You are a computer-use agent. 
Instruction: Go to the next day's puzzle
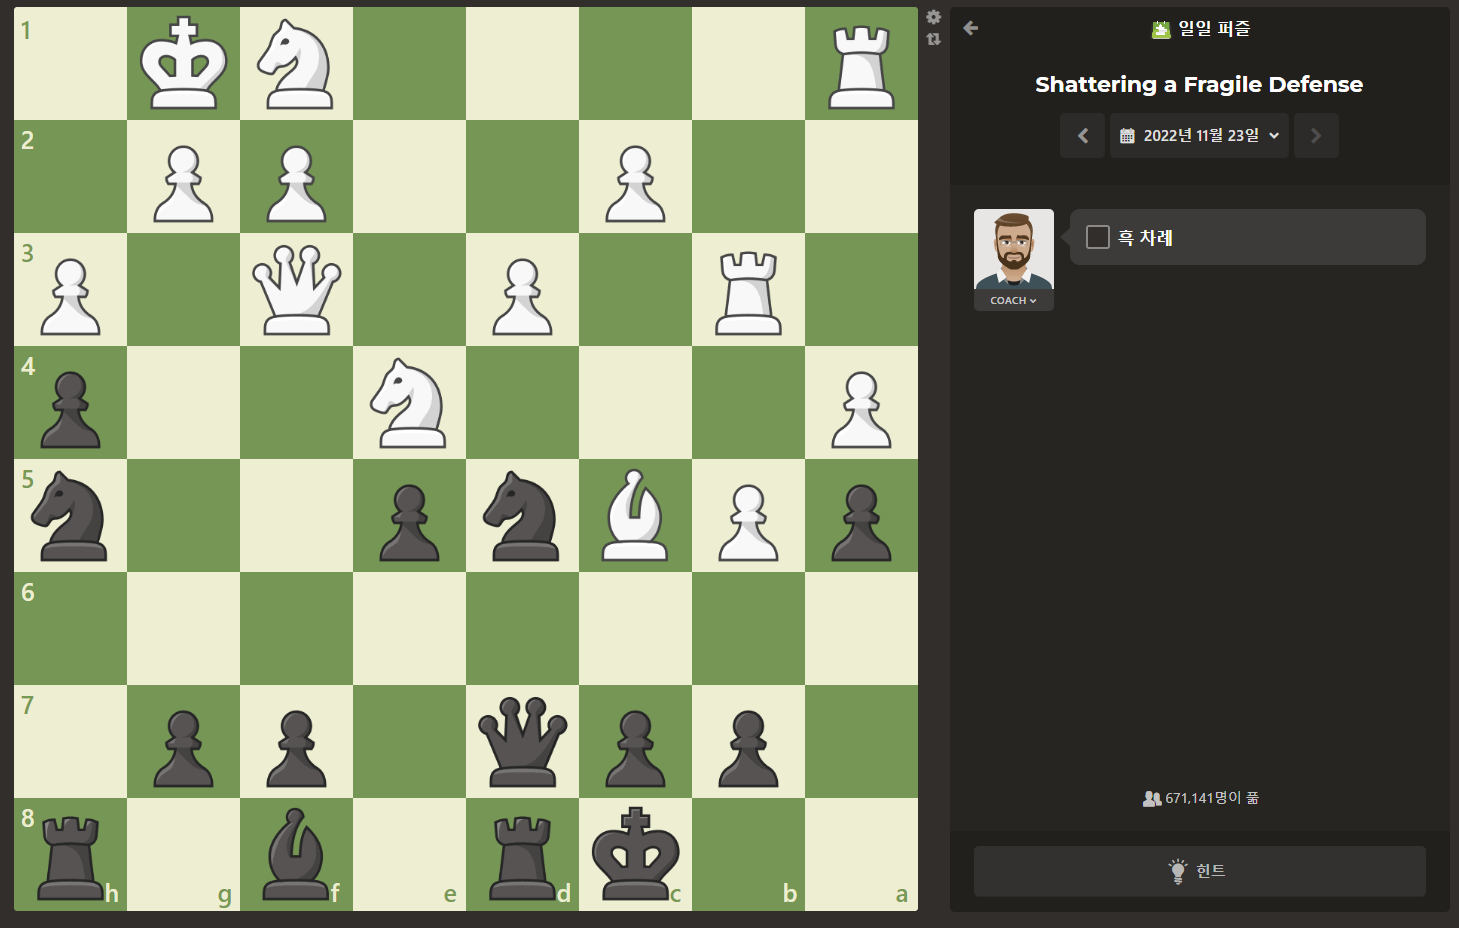pyautogui.click(x=1316, y=135)
